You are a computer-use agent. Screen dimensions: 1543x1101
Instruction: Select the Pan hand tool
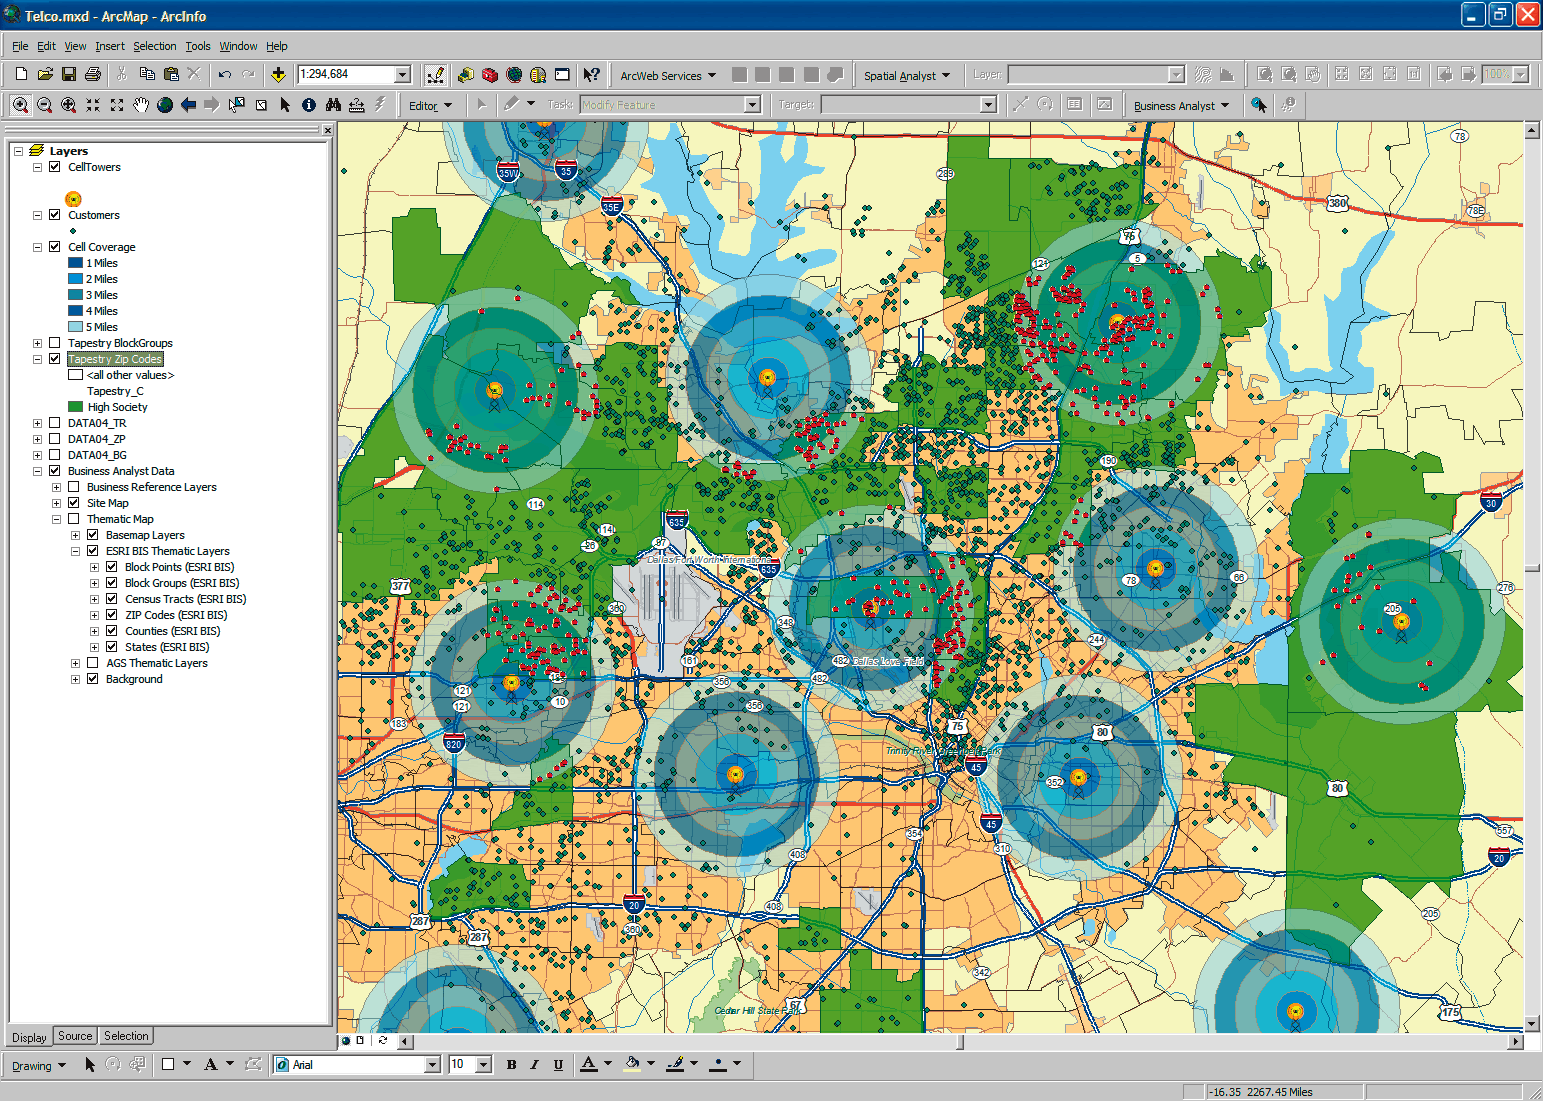point(141,105)
